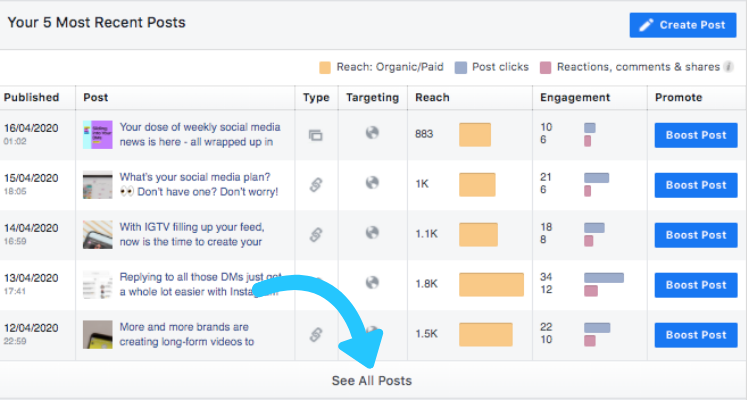Click the link type icon for 14/04/2020 post
747x400 pixels.
pyautogui.click(x=315, y=234)
